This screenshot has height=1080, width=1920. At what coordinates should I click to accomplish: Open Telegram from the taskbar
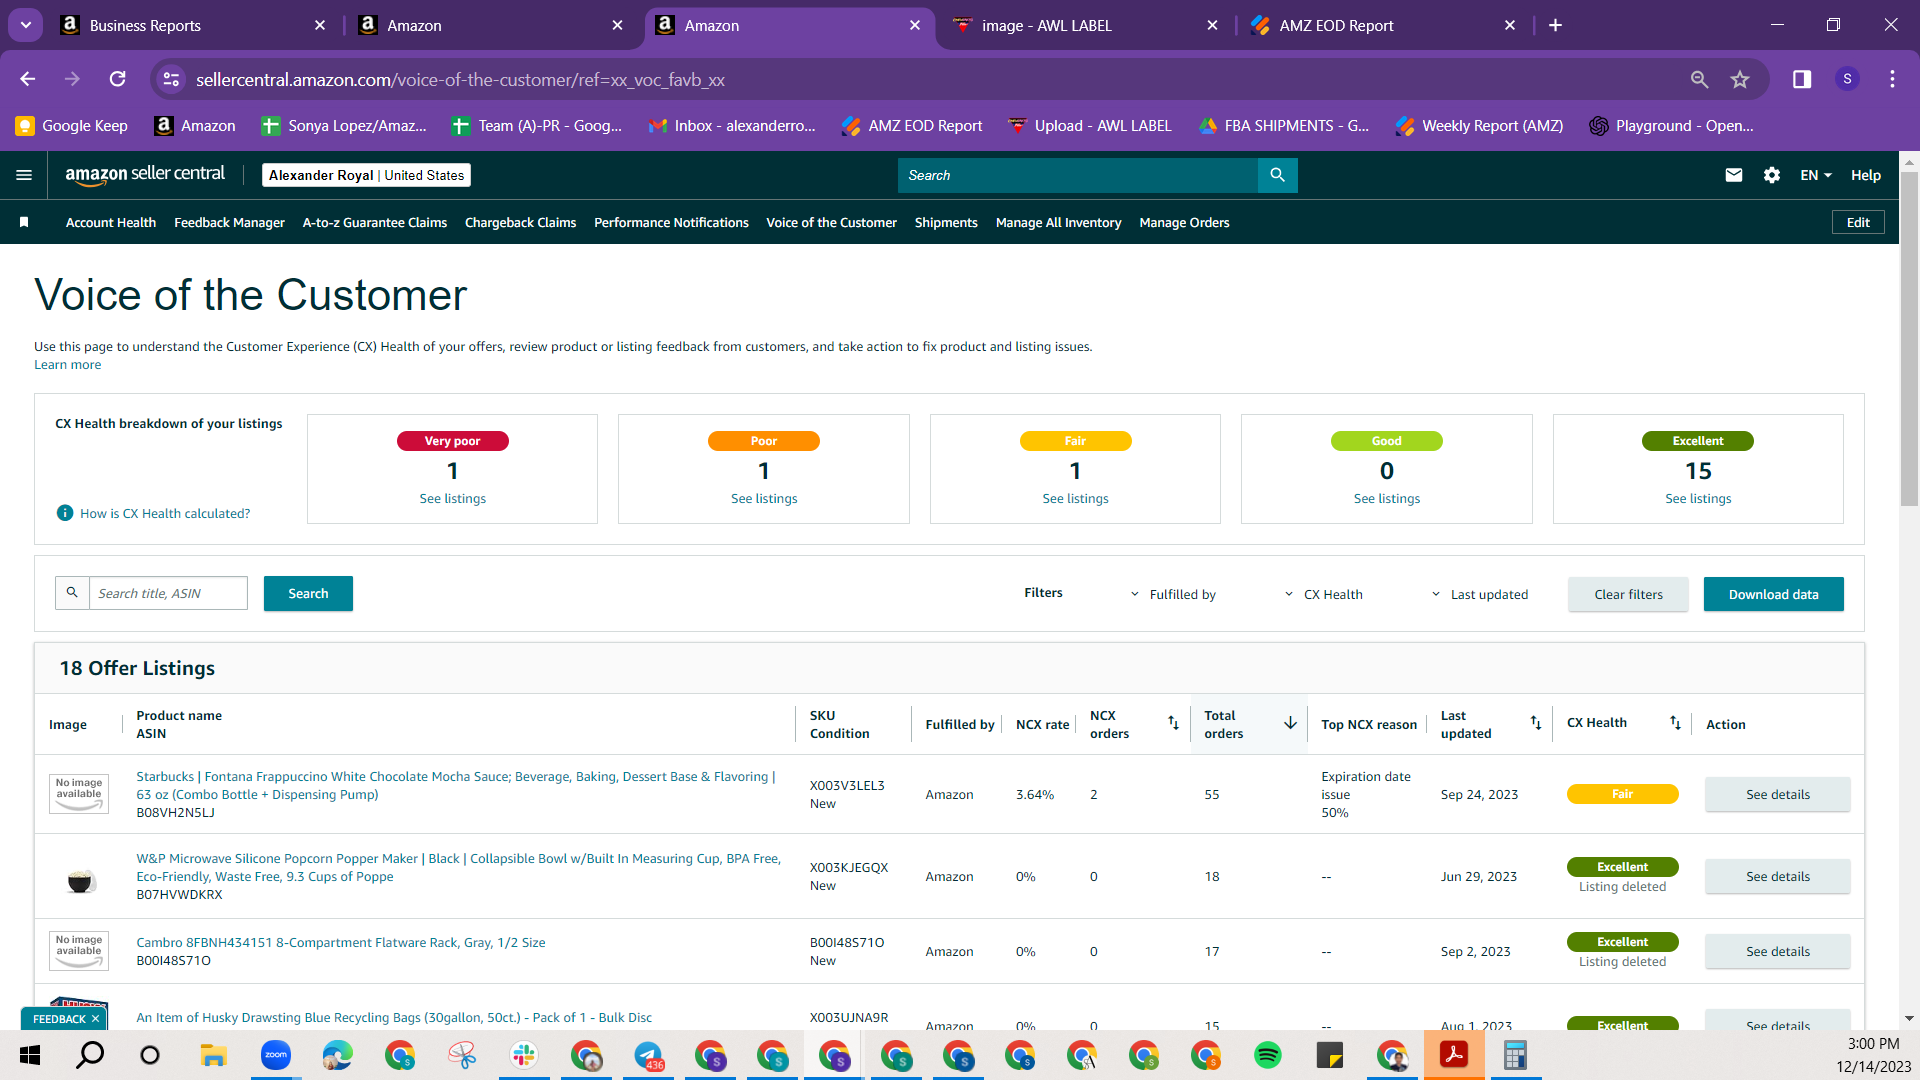(648, 1055)
